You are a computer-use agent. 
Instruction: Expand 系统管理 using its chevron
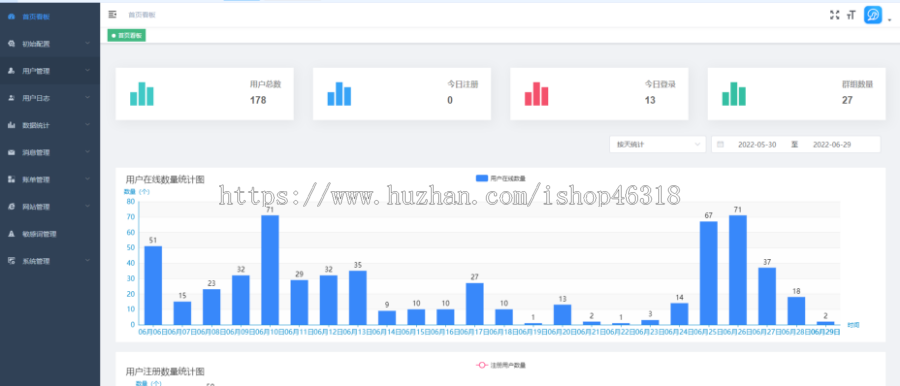(x=87, y=260)
